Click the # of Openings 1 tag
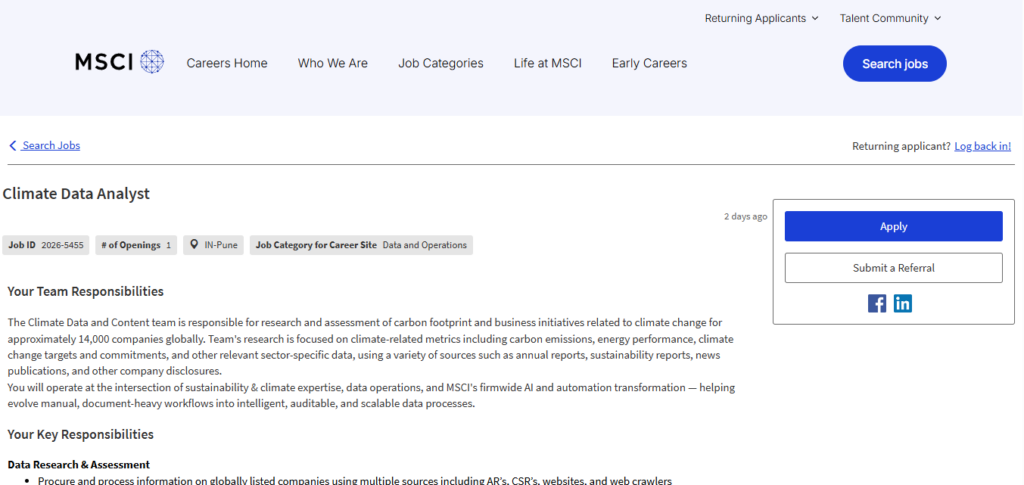1024x485 pixels. click(x=136, y=245)
